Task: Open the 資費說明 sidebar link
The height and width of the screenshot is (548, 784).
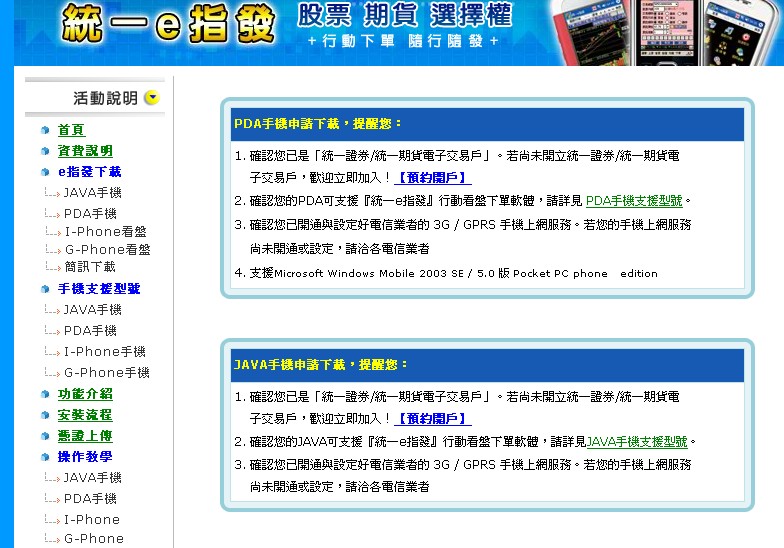Action: click(86, 150)
